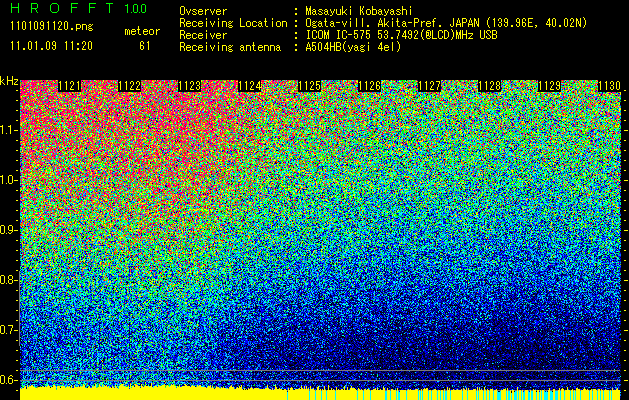Click the ICOM IC-575 53.7492 MHz USB text
Image resolution: width=629 pixels, height=400 pixels.
401,35
